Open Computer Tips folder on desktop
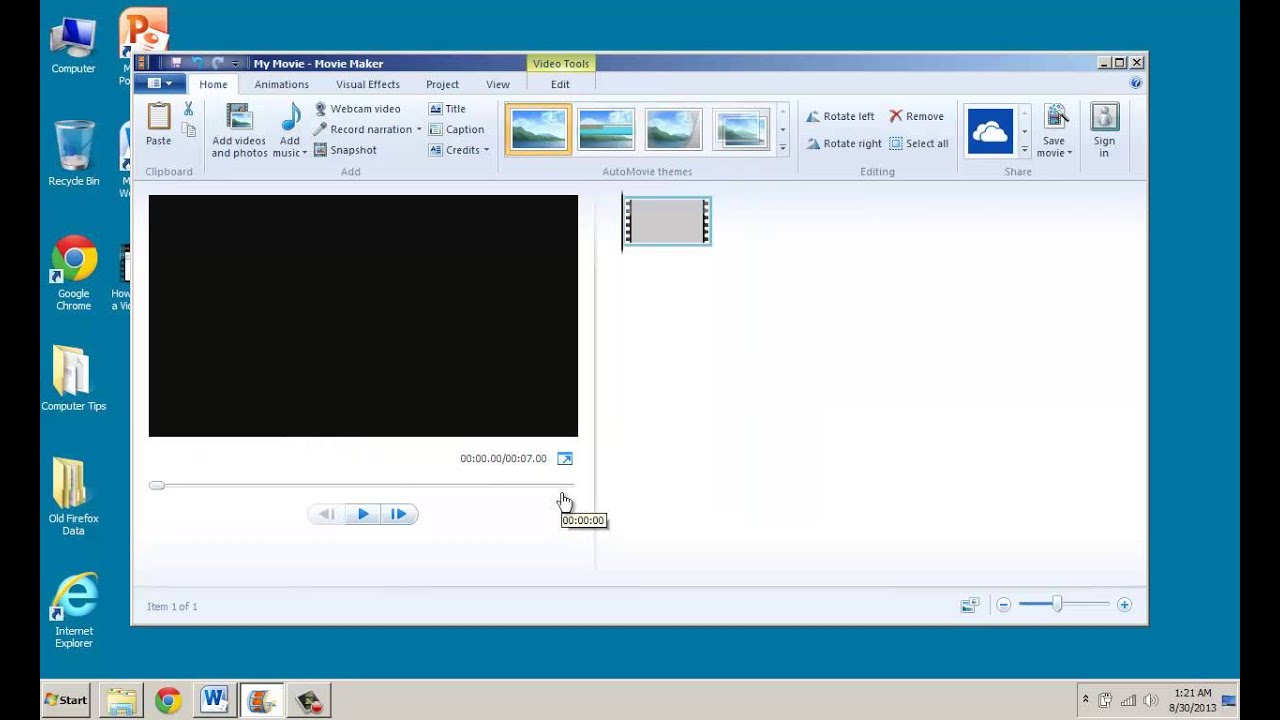 [74, 378]
